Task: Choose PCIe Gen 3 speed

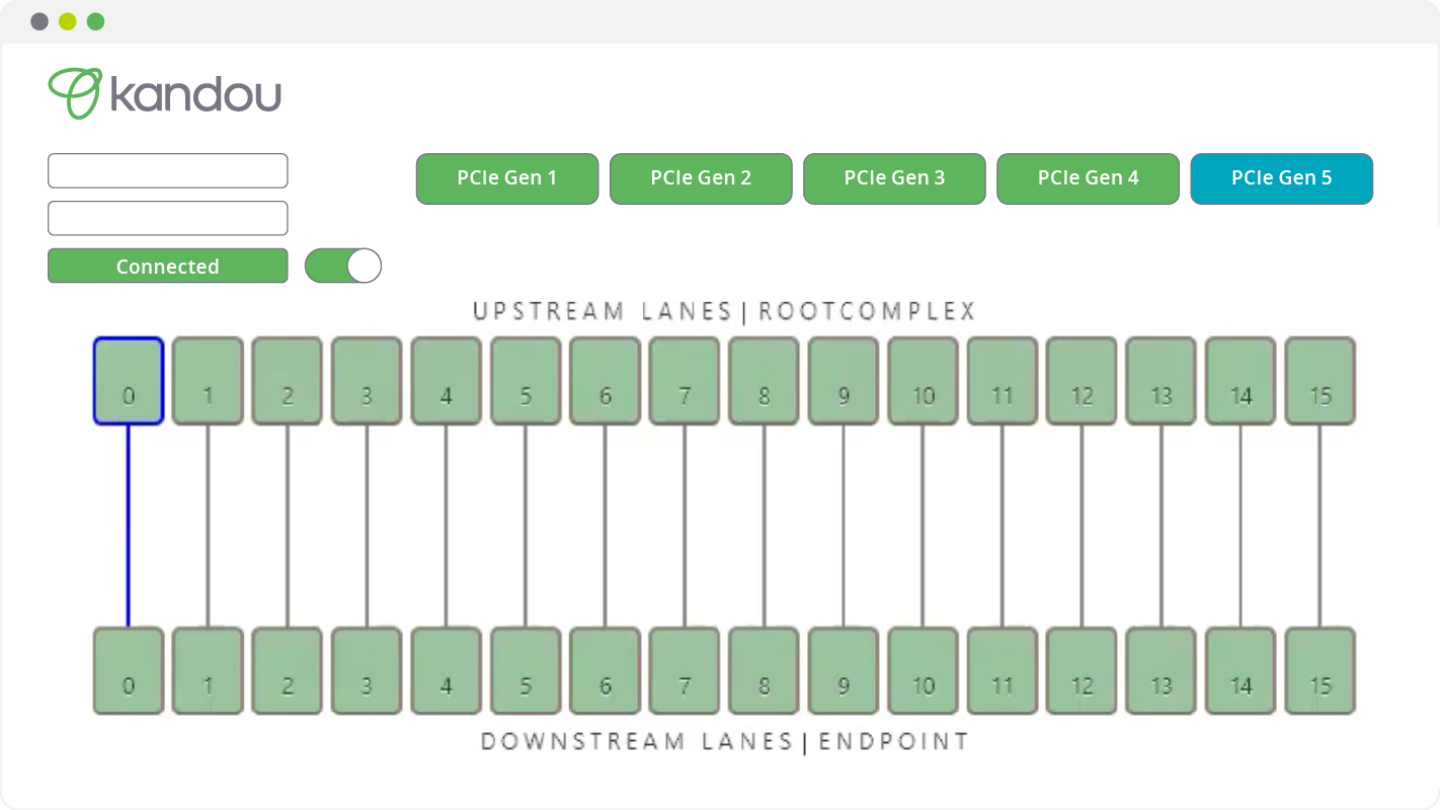Action: pos(894,178)
